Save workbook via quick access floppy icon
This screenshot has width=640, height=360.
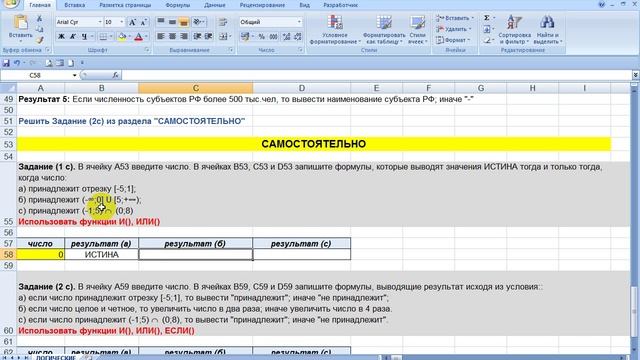[x=6, y=63]
